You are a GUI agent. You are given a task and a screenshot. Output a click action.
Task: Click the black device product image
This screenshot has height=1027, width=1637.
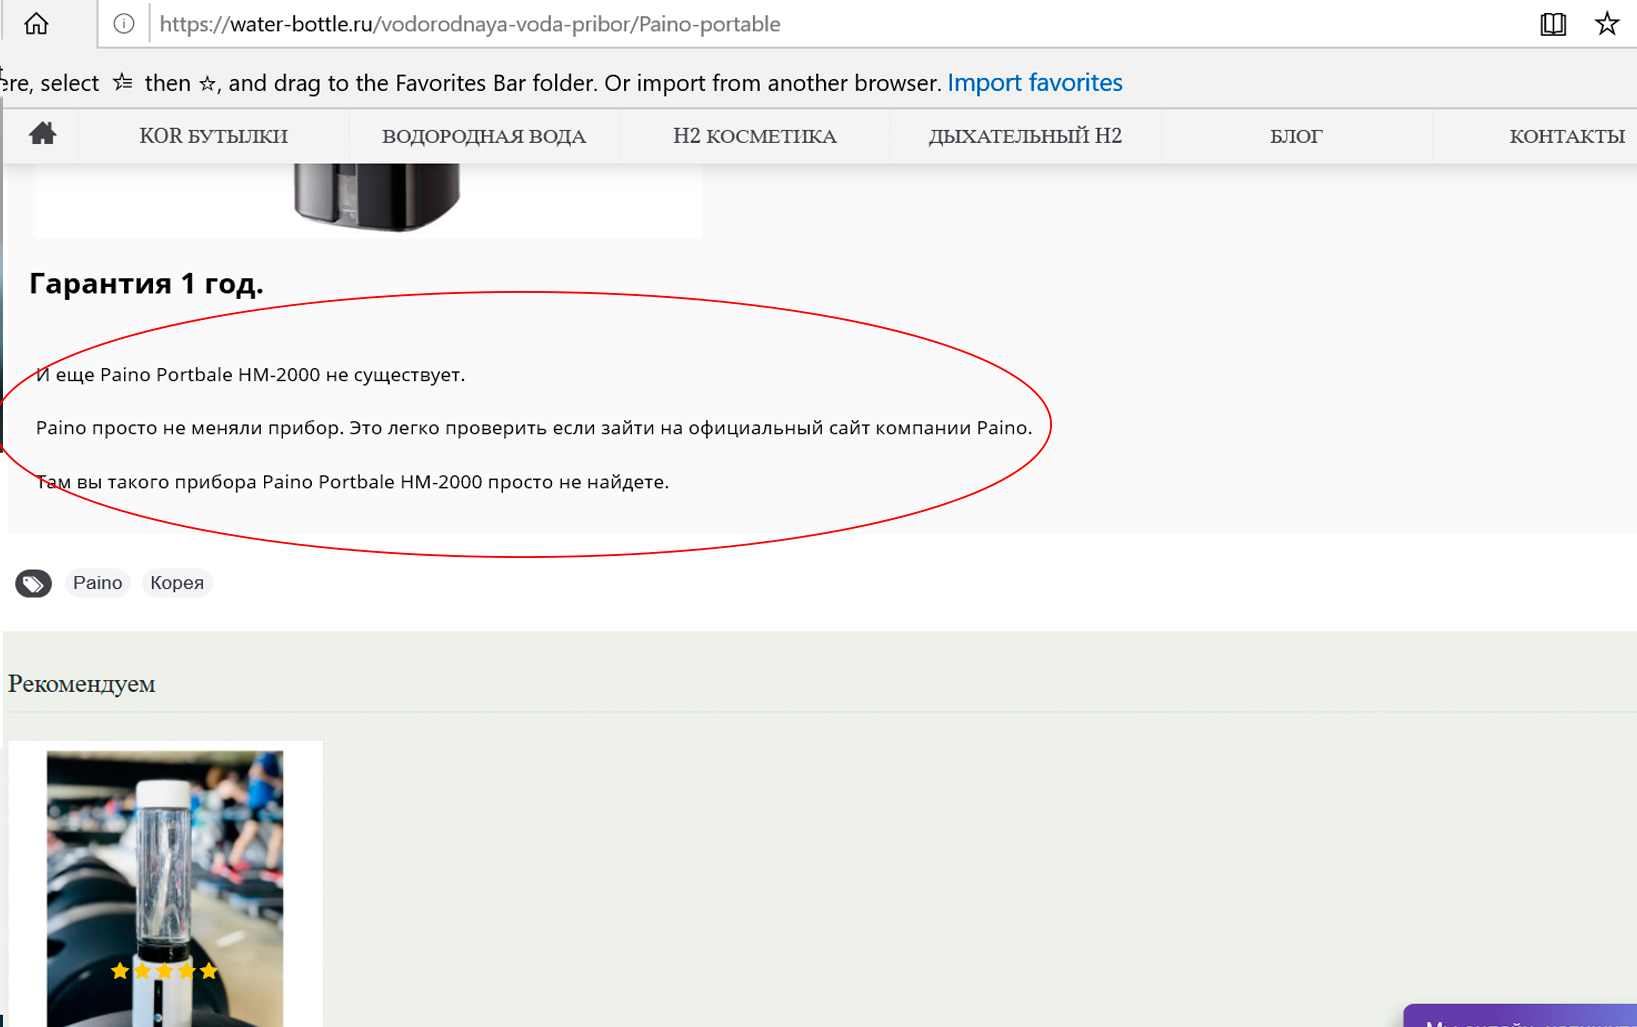(x=376, y=197)
